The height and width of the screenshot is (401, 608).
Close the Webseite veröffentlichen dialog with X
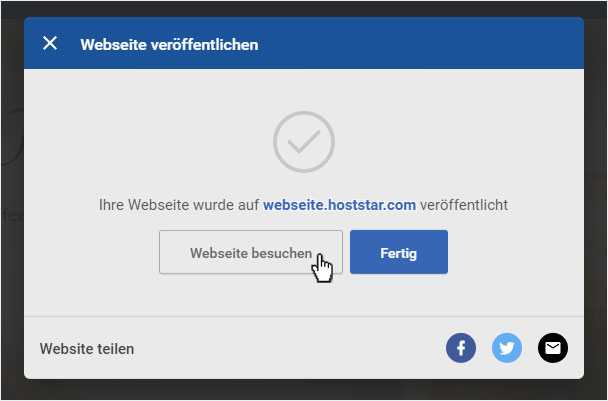point(50,43)
